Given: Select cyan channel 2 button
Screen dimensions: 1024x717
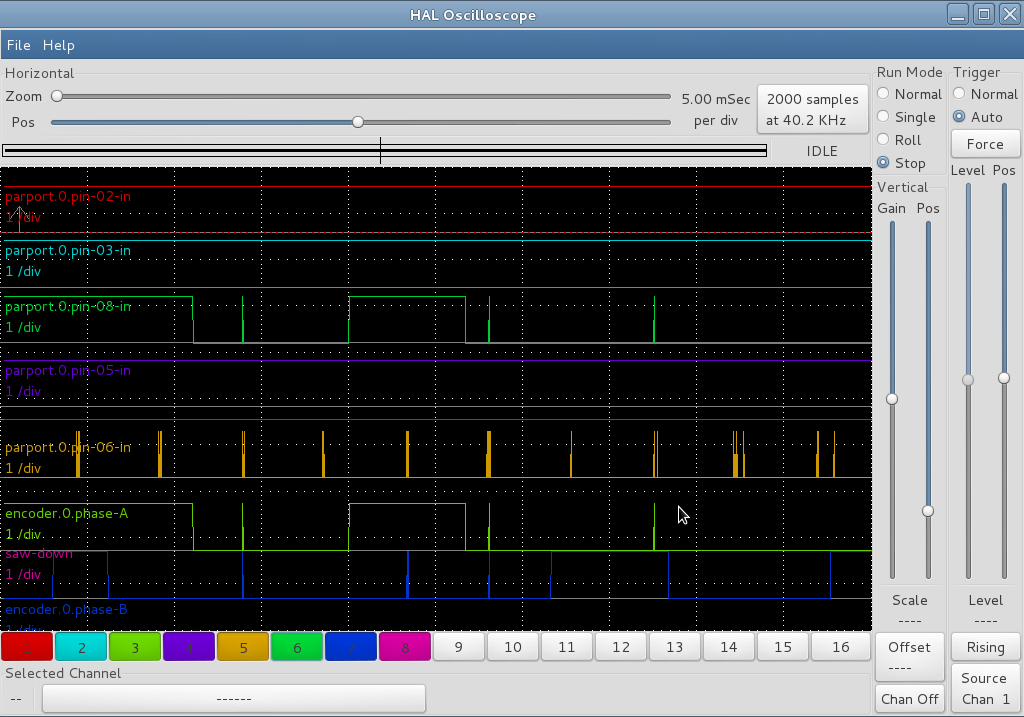Looking at the screenshot, I should pos(81,647).
